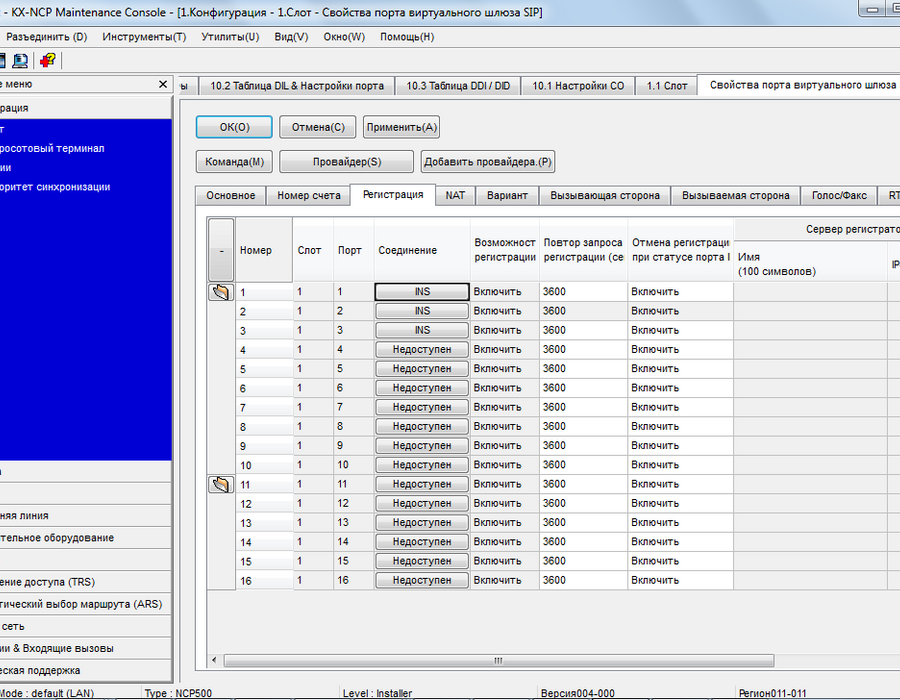Switch to the 10.1 Настройки CO tab

click(578, 86)
